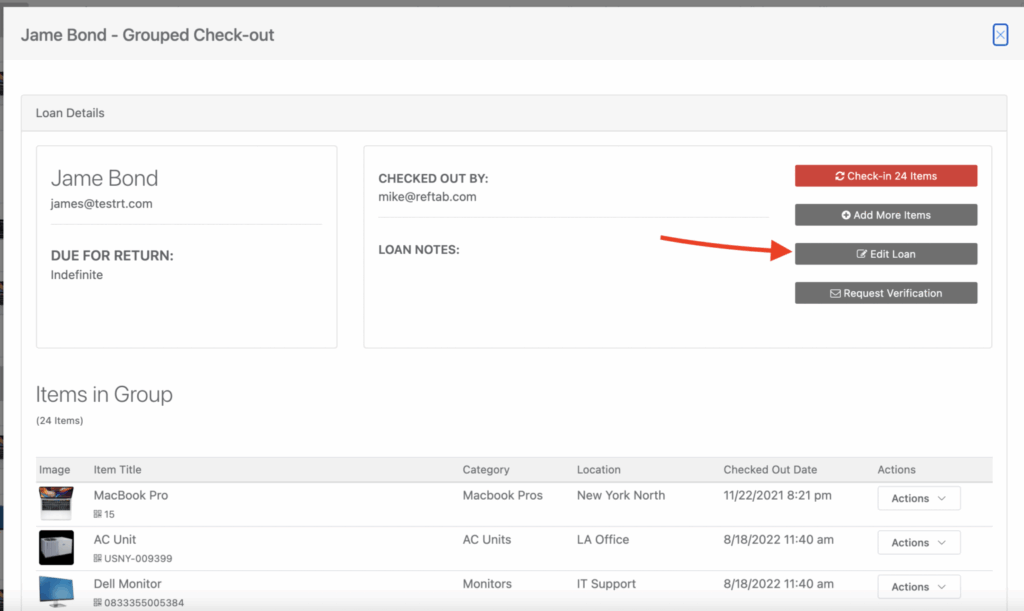Click the AC Unit thumbnail image
The image size is (1024, 611).
(x=56, y=548)
